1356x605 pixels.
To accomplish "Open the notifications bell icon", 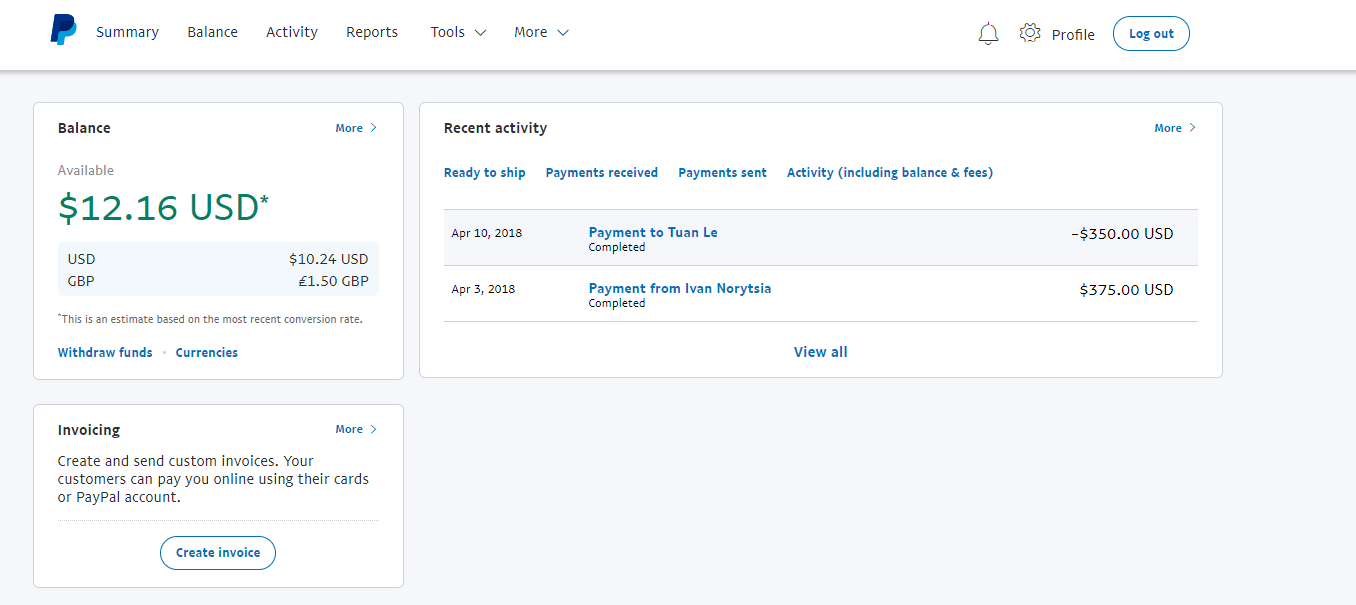I will pyautogui.click(x=988, y=34).
